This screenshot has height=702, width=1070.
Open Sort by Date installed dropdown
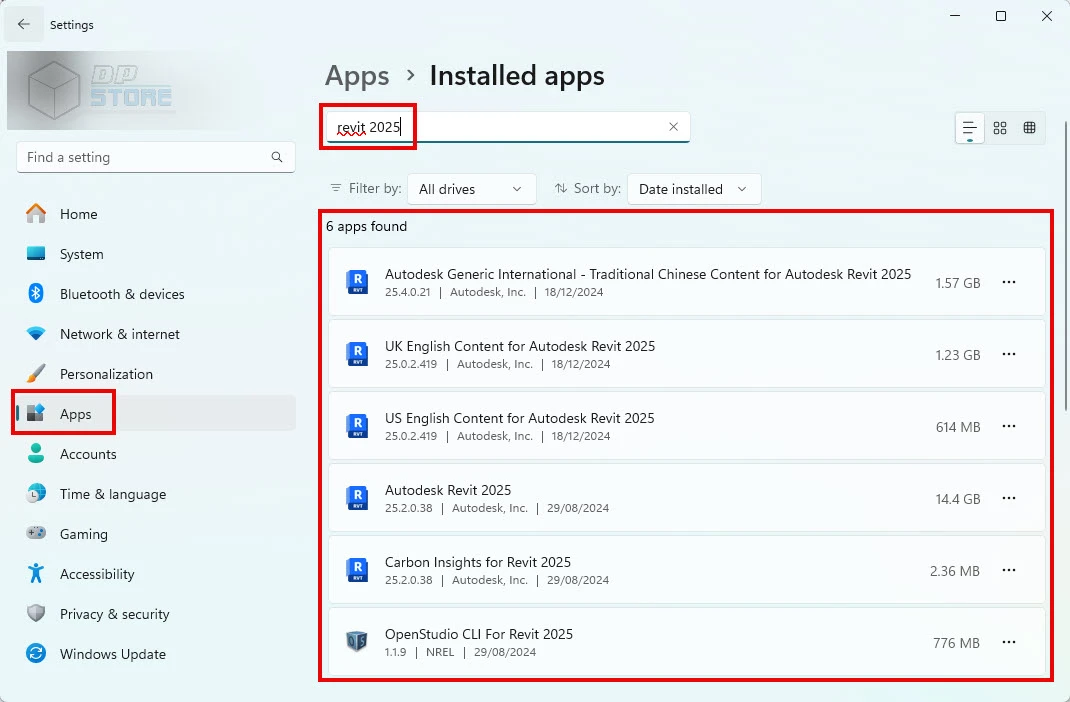[x=694, y=189]
